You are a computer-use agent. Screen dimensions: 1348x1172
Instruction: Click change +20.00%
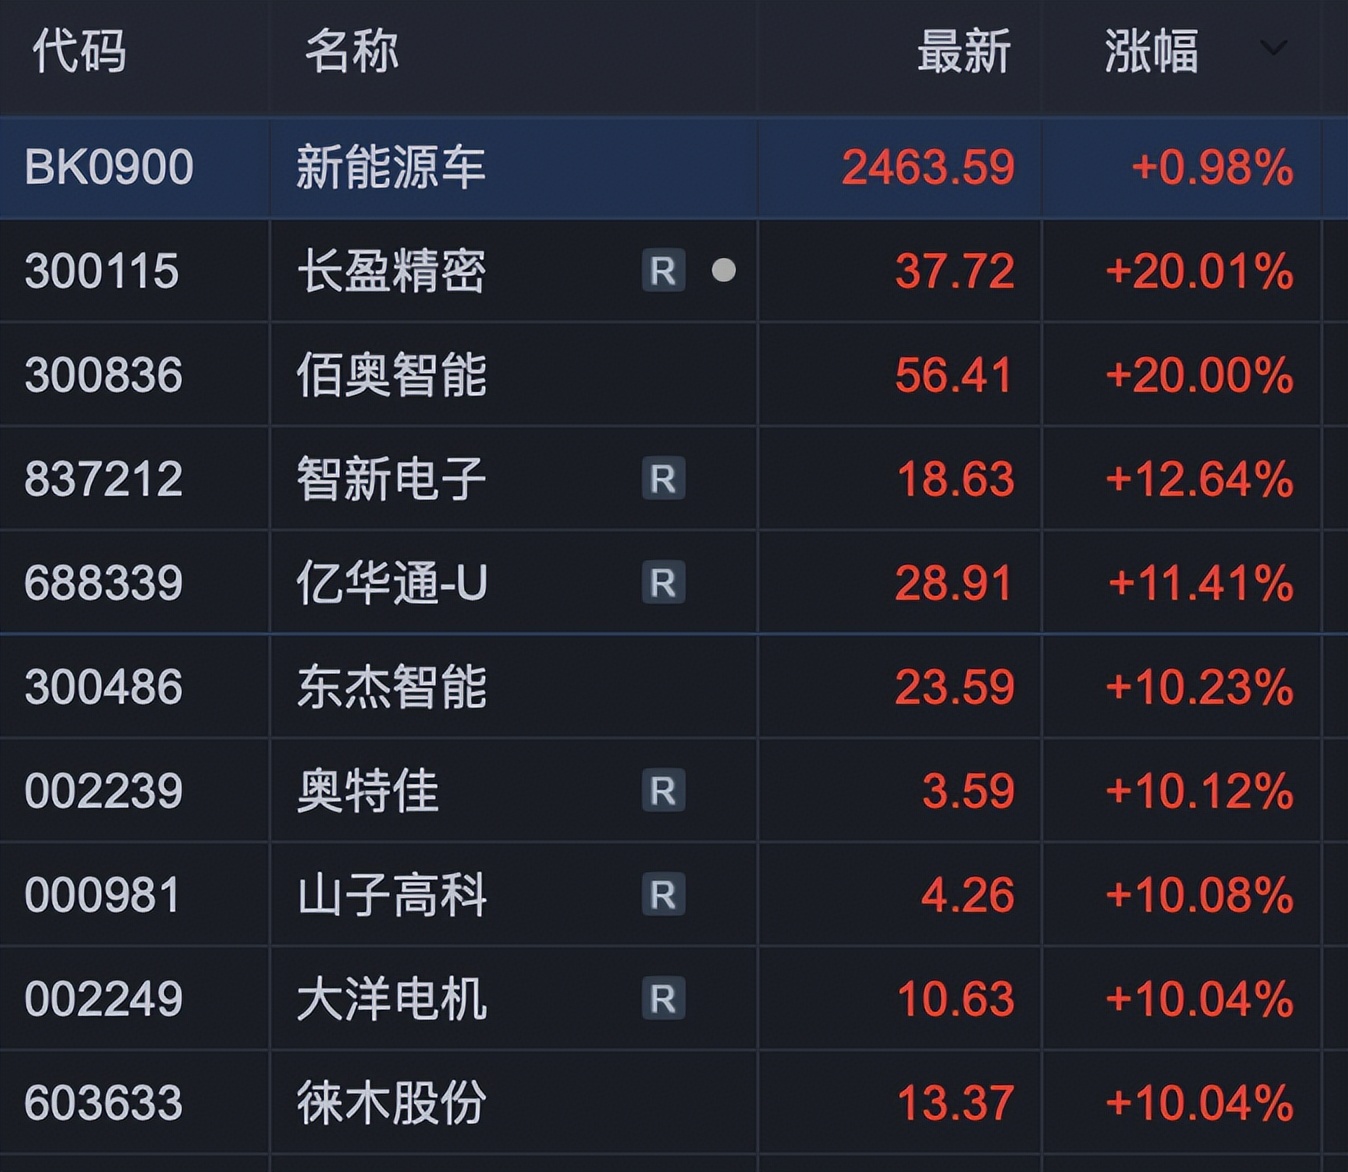1199,375
